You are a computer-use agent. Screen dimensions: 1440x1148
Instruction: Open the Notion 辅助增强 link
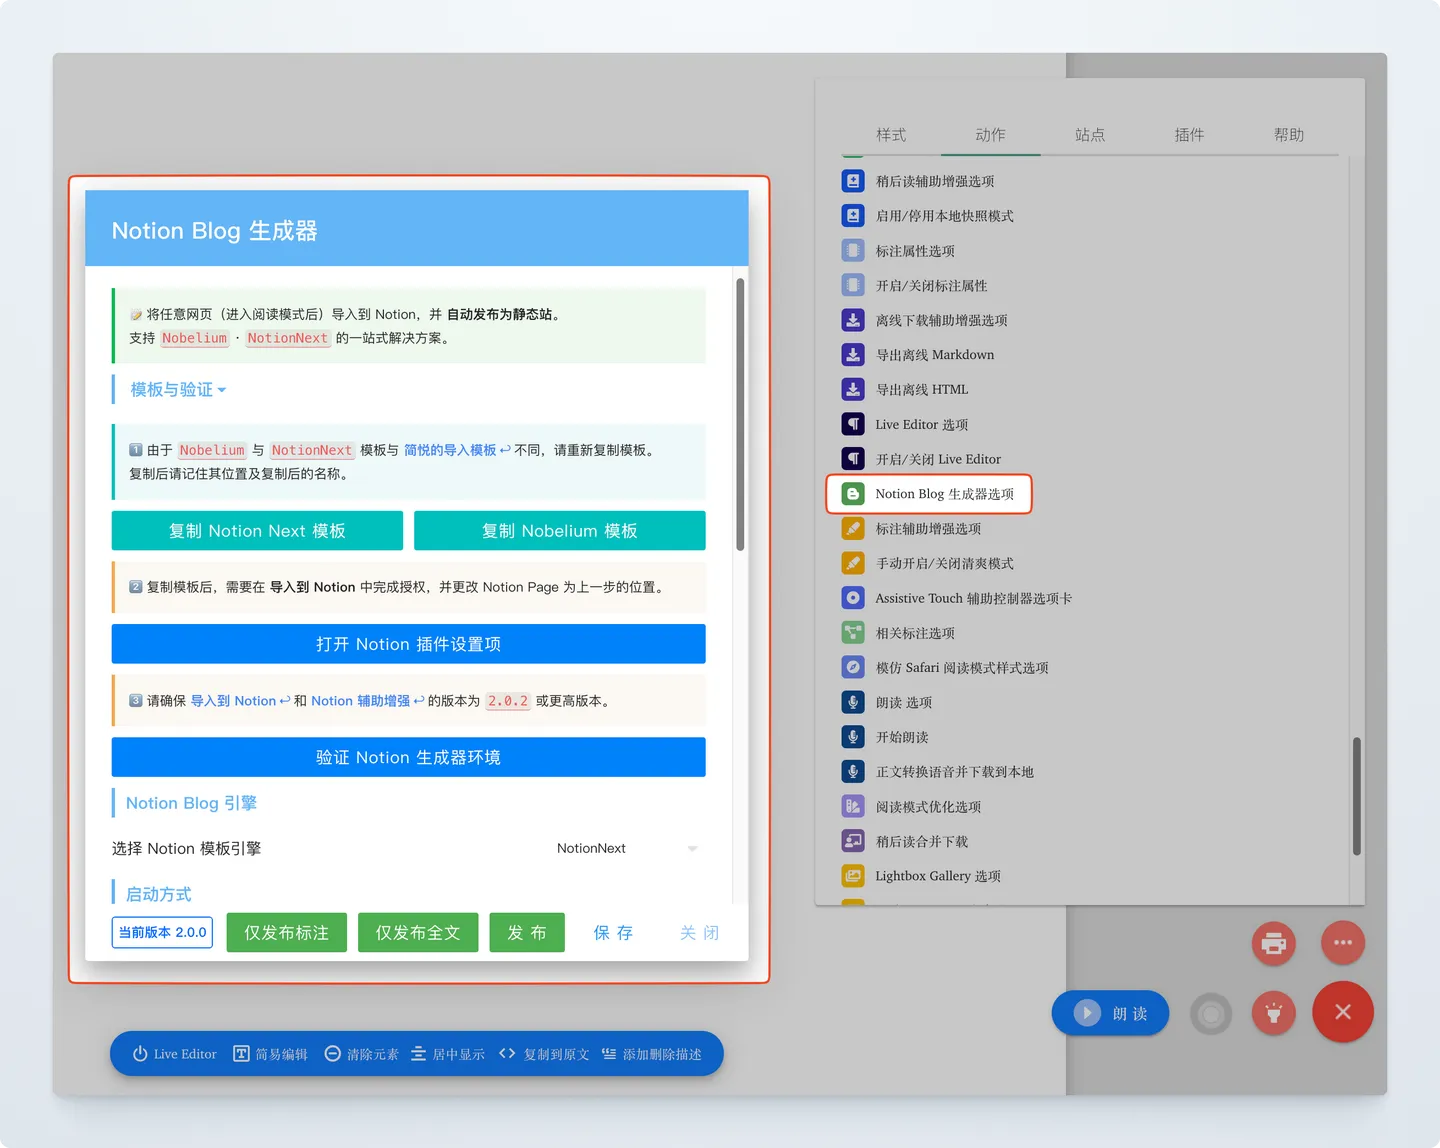[x=367, y=701]
